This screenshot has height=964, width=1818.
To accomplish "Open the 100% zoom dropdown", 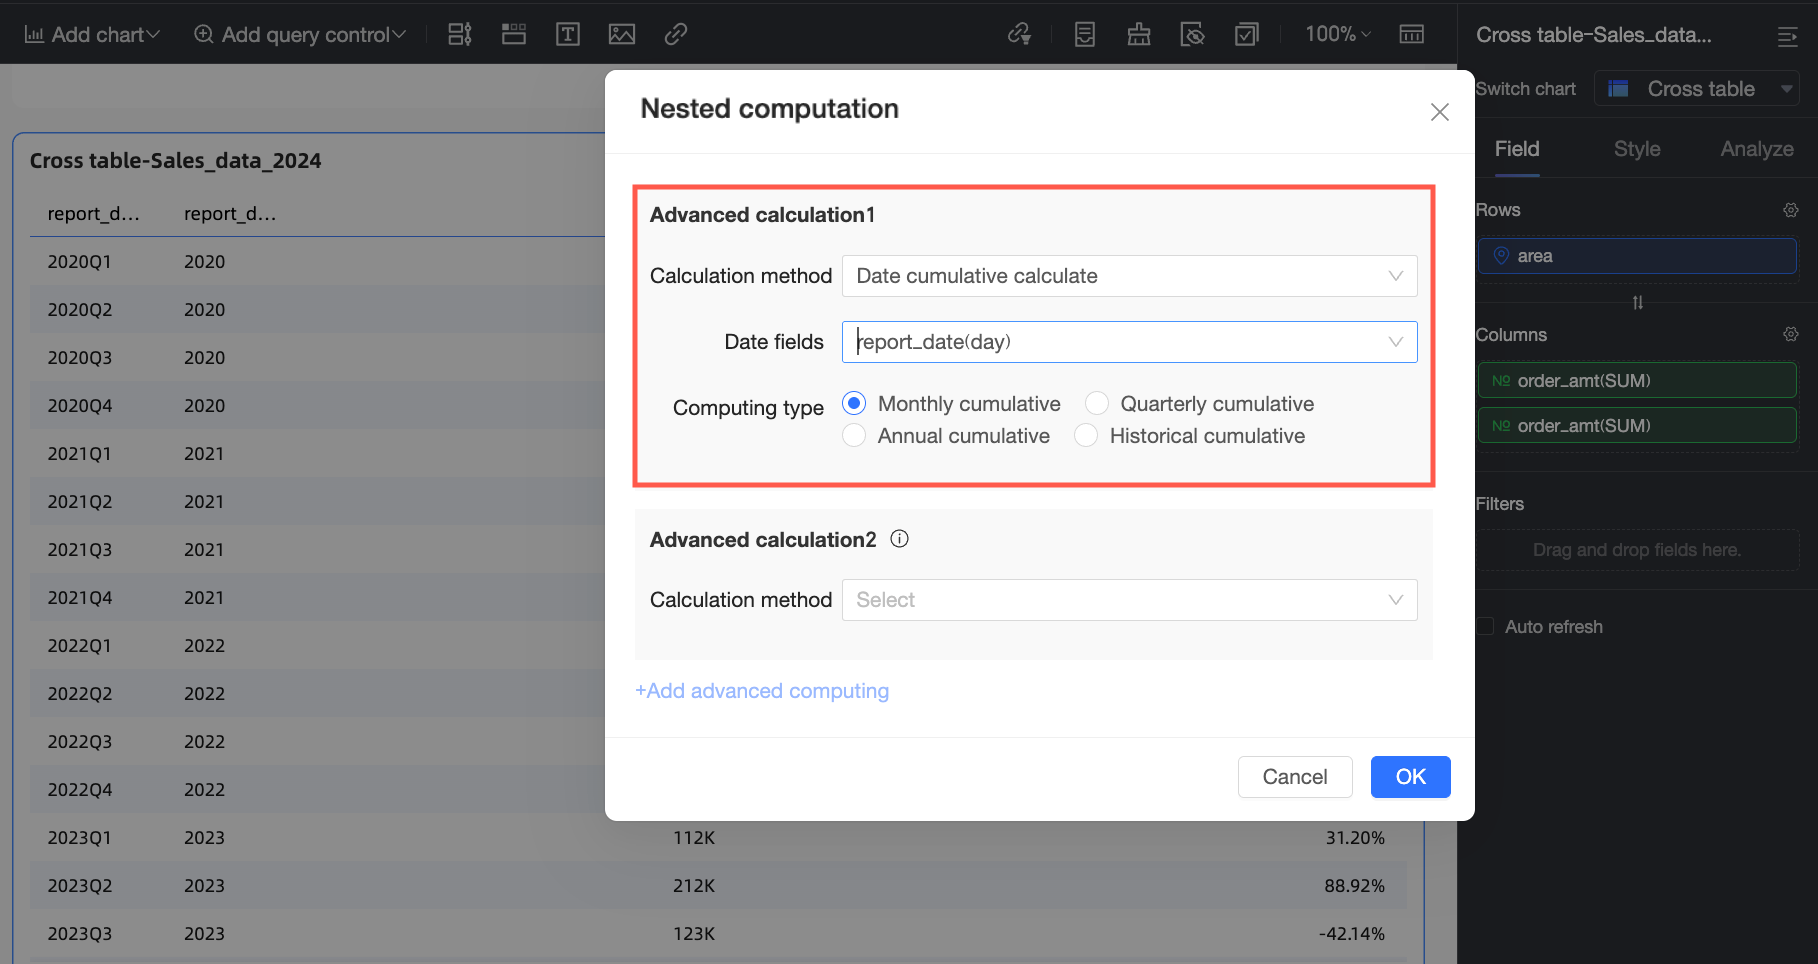I will click(1338, 34).
